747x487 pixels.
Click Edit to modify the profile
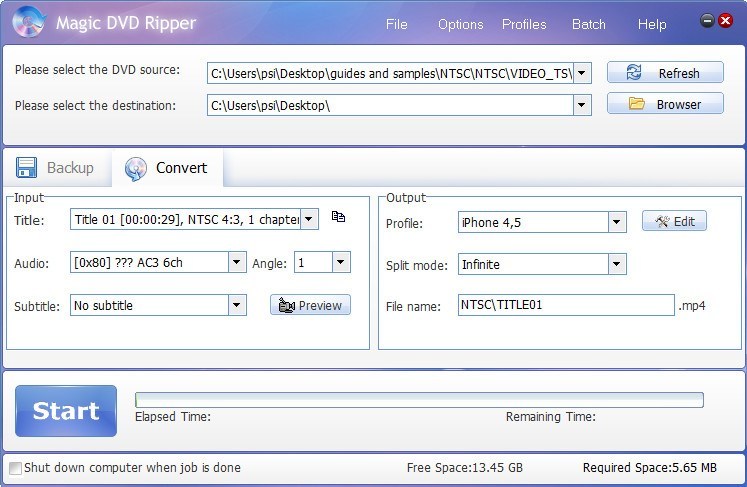tap(674, 221)
